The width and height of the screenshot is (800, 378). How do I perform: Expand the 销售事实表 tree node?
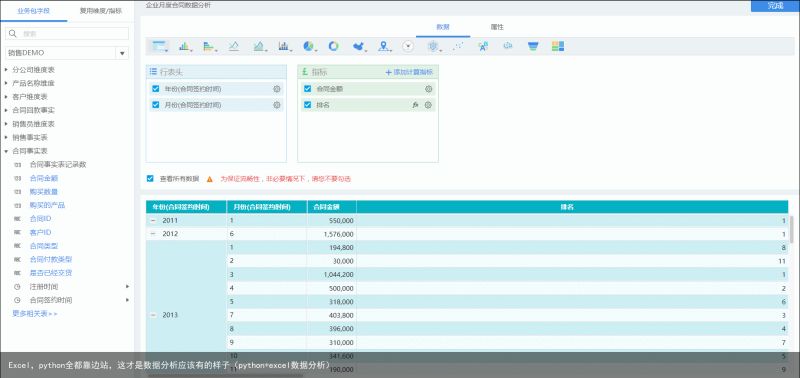(6, 138)
